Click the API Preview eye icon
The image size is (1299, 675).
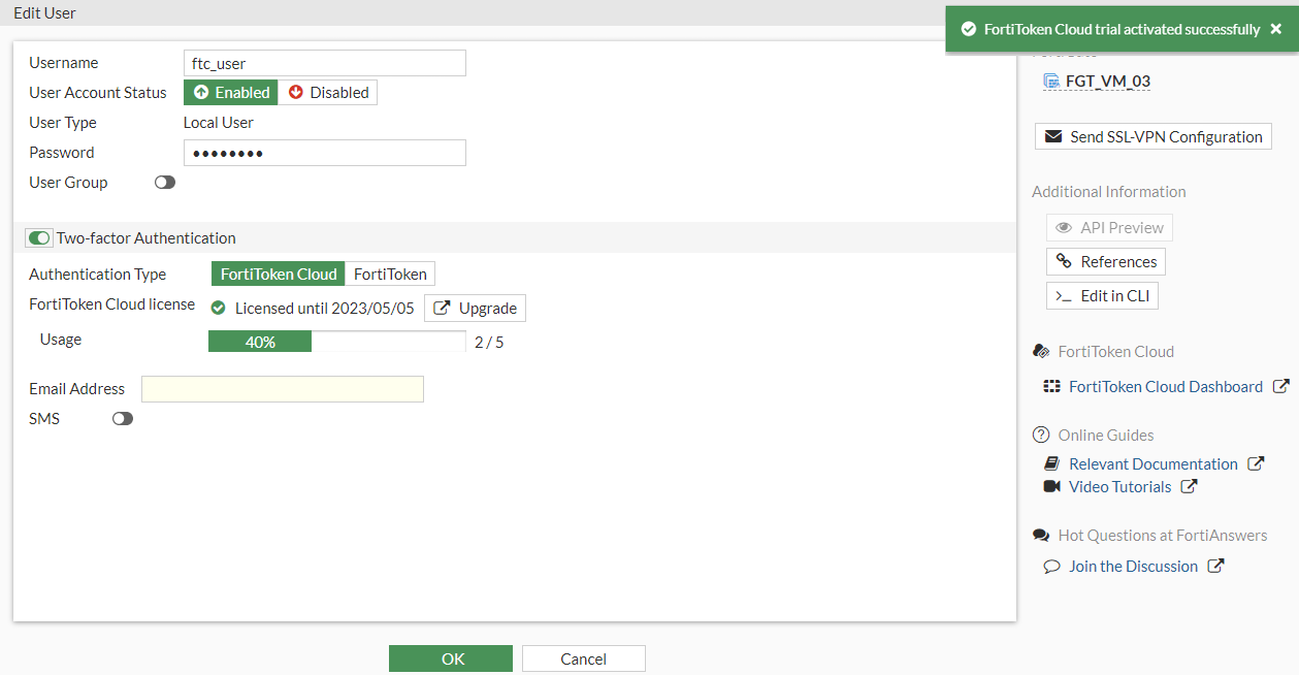click(x=1064, y=227)
